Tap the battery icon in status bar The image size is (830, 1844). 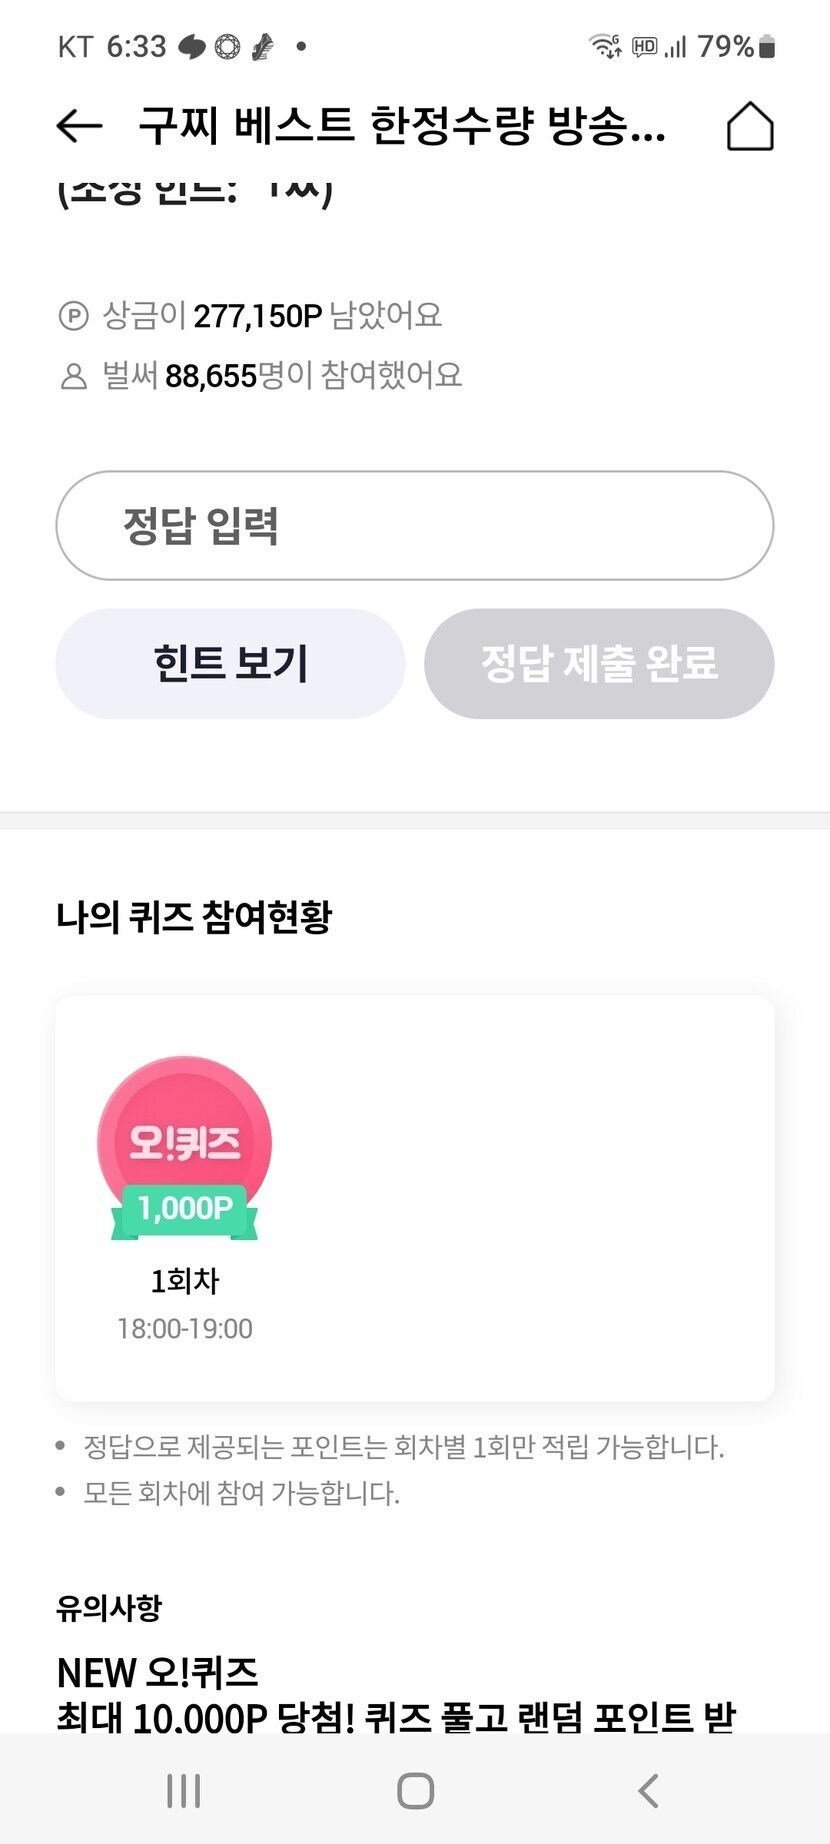click(767, 46)
